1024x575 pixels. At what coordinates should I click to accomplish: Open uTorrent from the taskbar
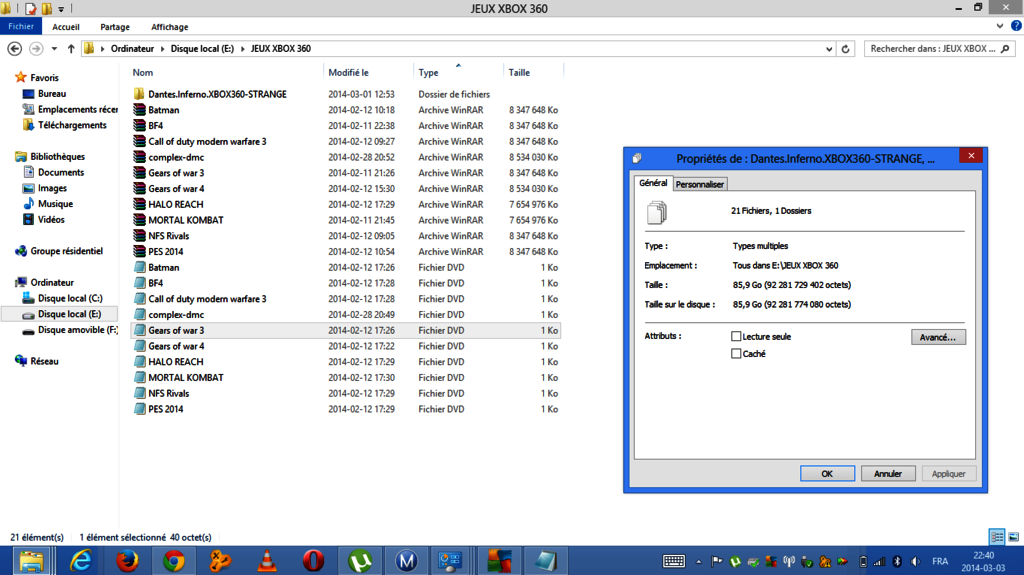360,561
